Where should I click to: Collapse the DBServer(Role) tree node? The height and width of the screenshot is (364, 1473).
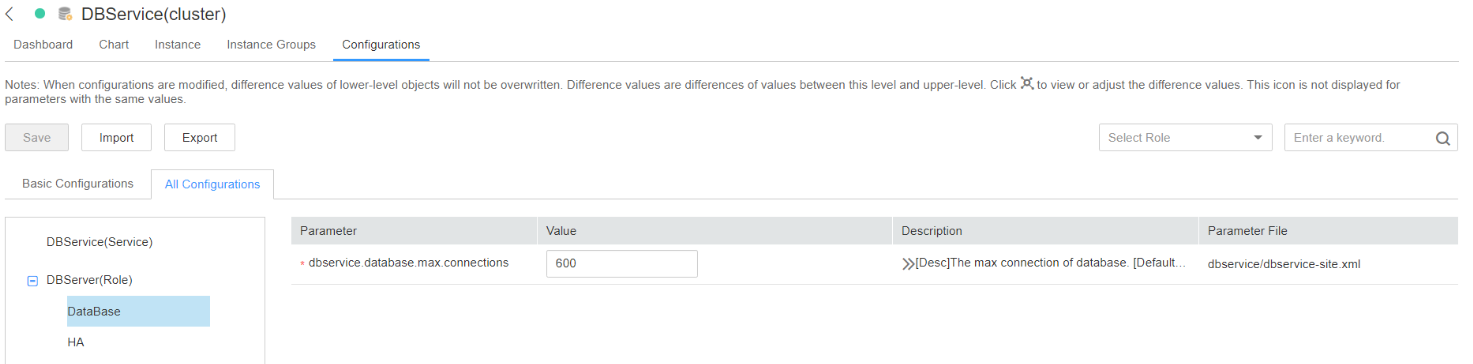point(32,281)
